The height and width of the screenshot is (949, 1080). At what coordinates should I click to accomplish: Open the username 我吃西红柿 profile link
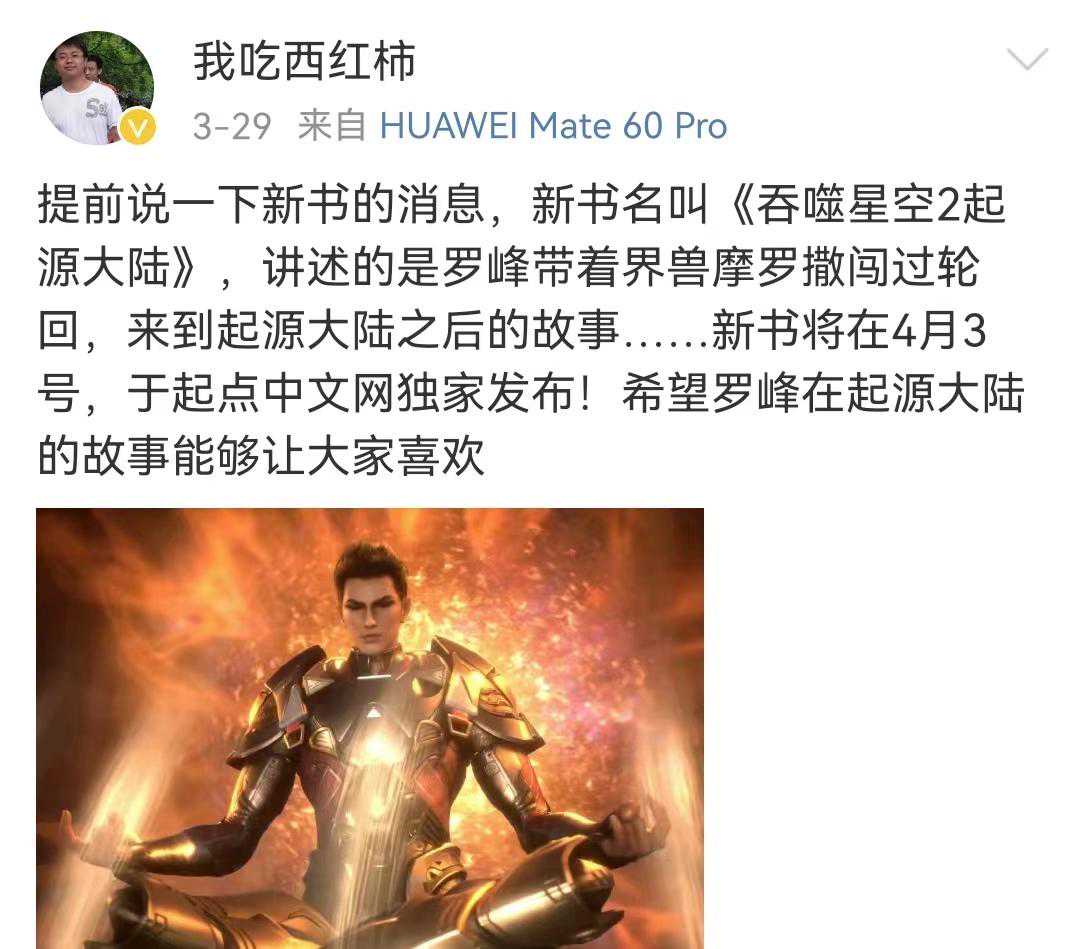click(304, 61)
